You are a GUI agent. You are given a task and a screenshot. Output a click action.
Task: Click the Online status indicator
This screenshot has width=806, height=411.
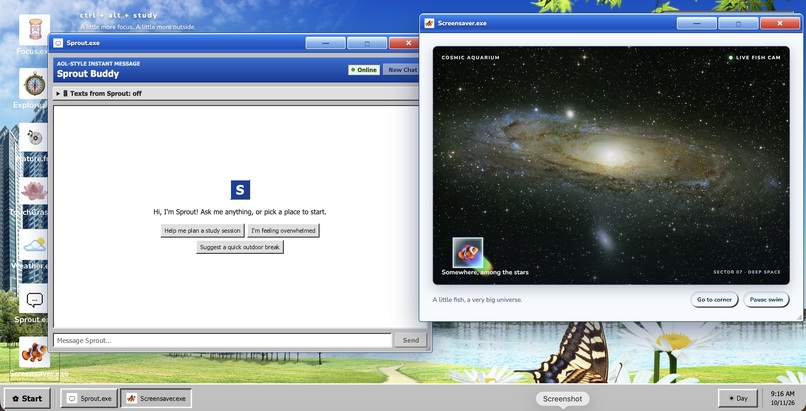(x=363, y=70)
